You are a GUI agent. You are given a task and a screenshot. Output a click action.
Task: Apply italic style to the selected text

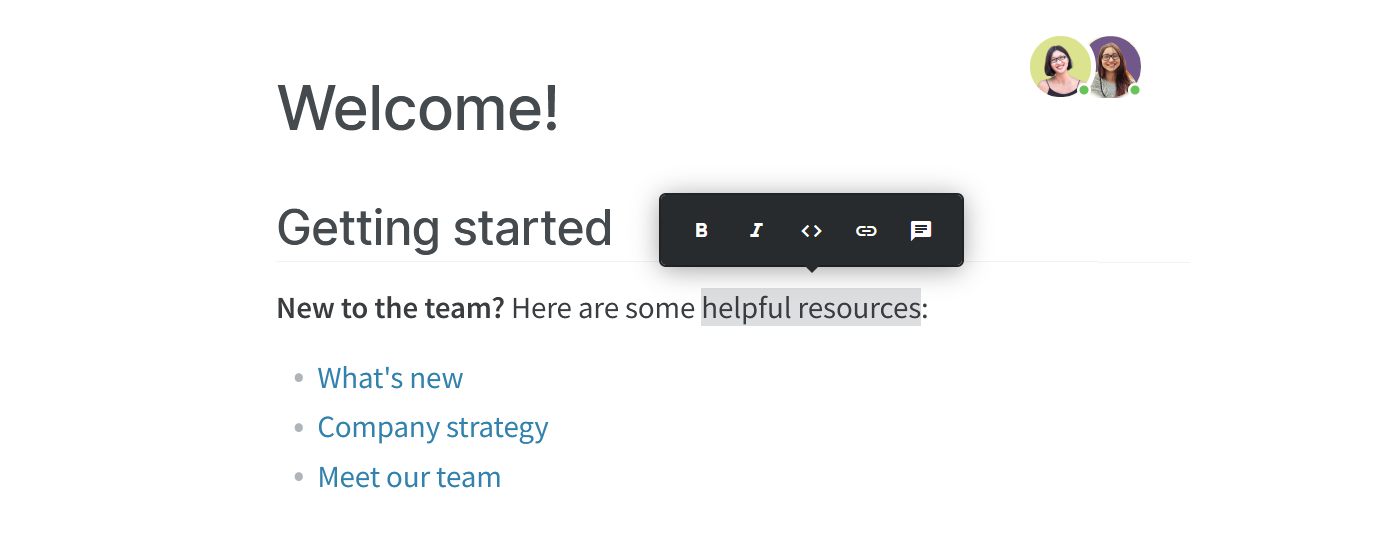756,231
